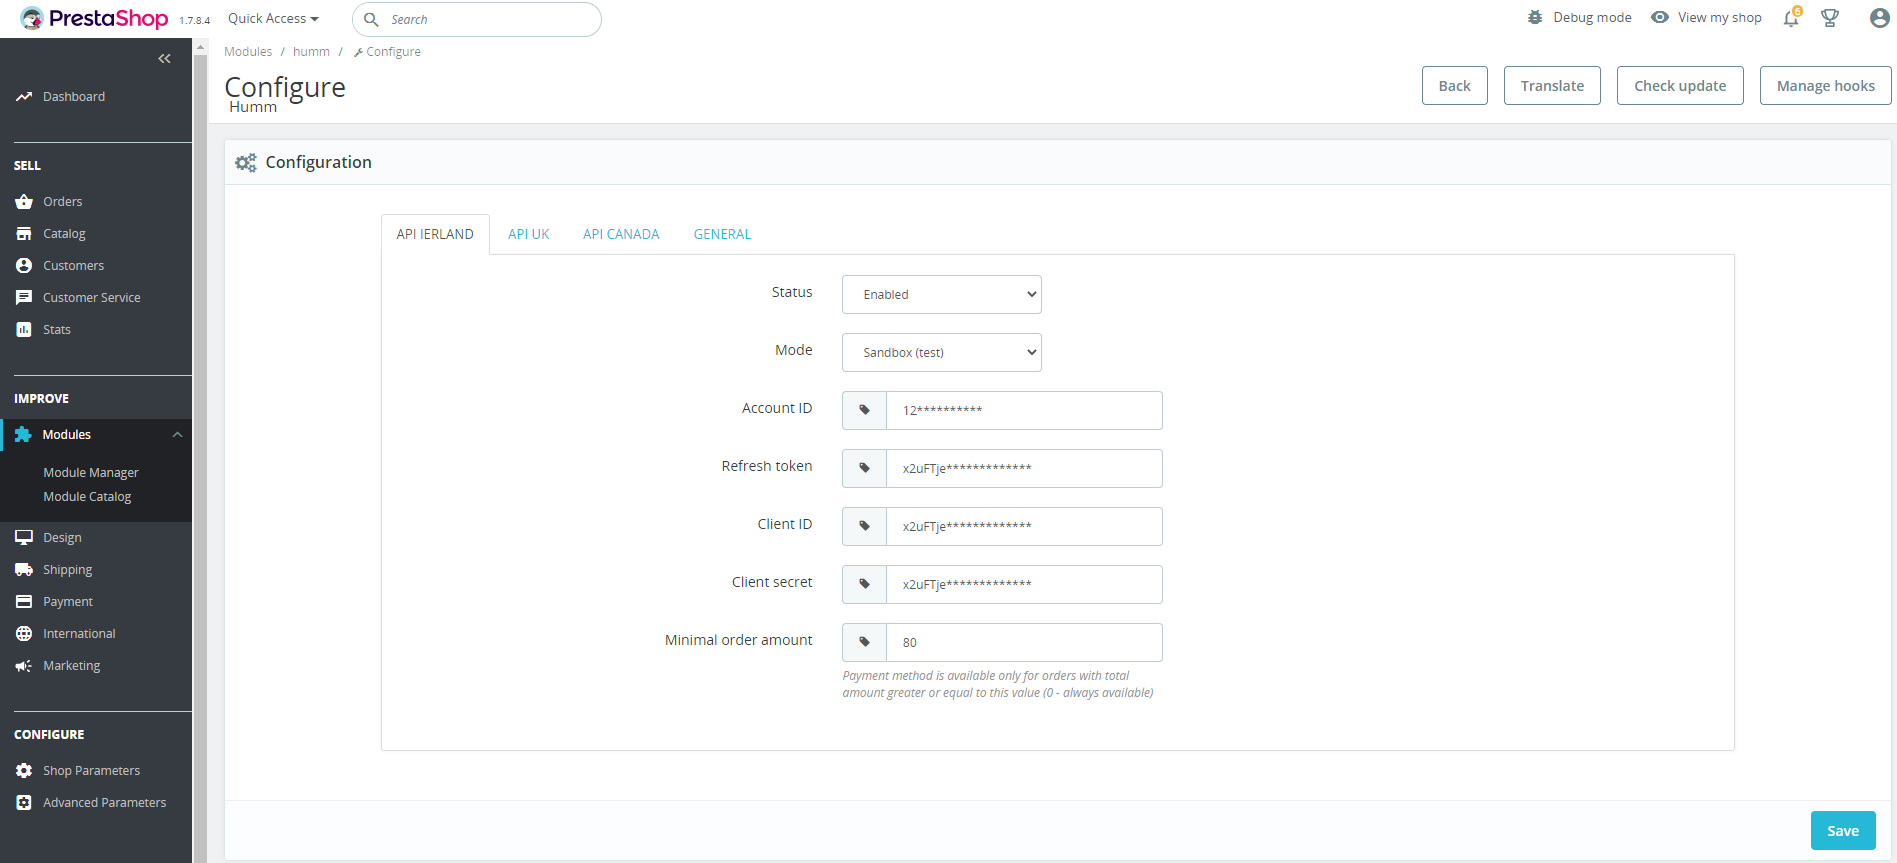Click the Design monitor icon
Image resolution: width=1897 pixels, height=863 pixels.
point(24,538)
